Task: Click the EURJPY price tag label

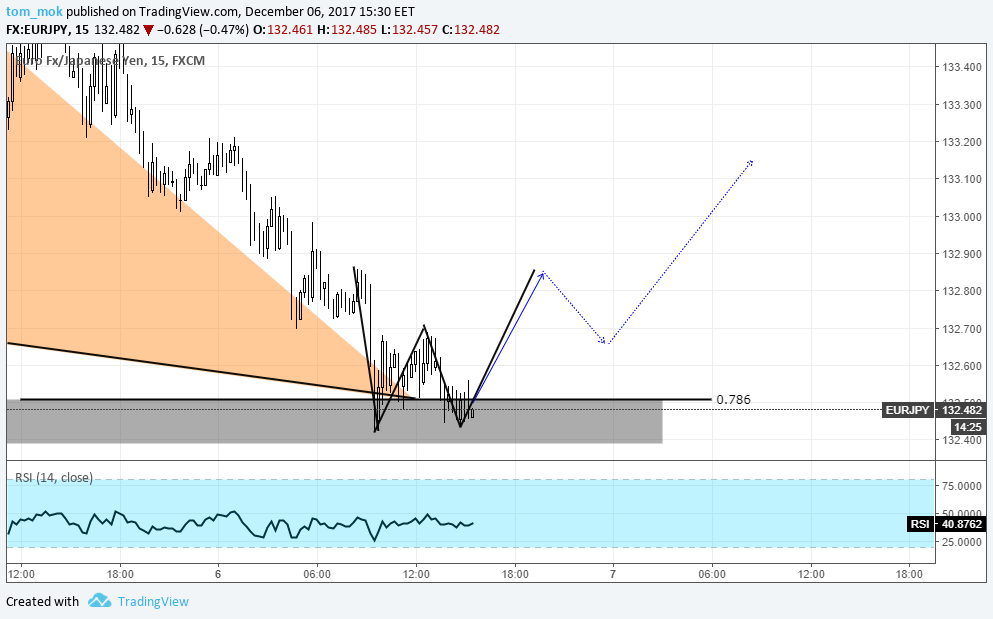Action: (907, 411)
